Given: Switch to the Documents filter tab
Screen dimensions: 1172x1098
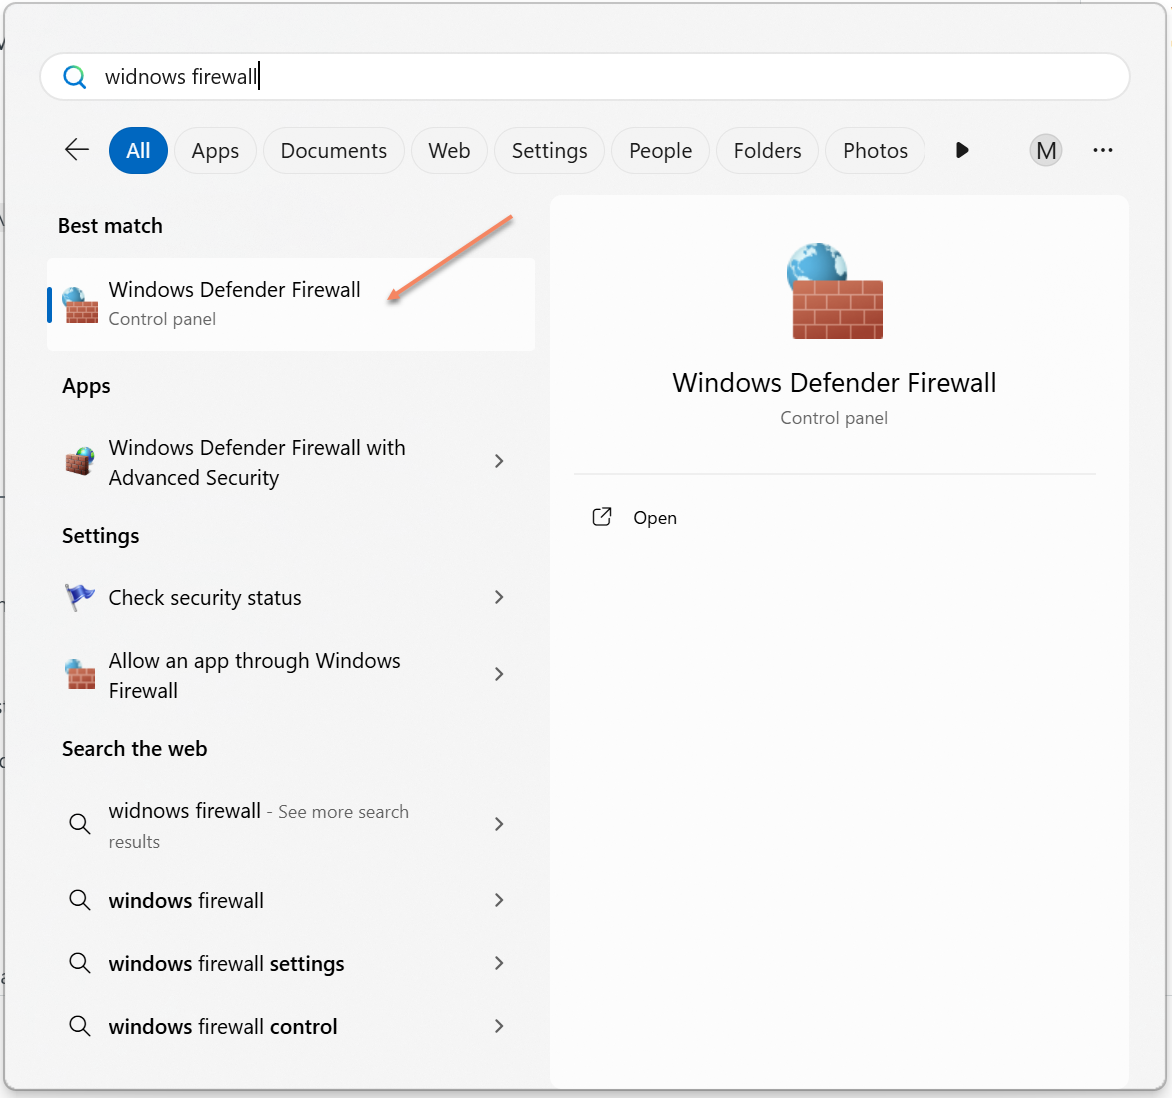Looking at the screenshot, I should [334, 151].
